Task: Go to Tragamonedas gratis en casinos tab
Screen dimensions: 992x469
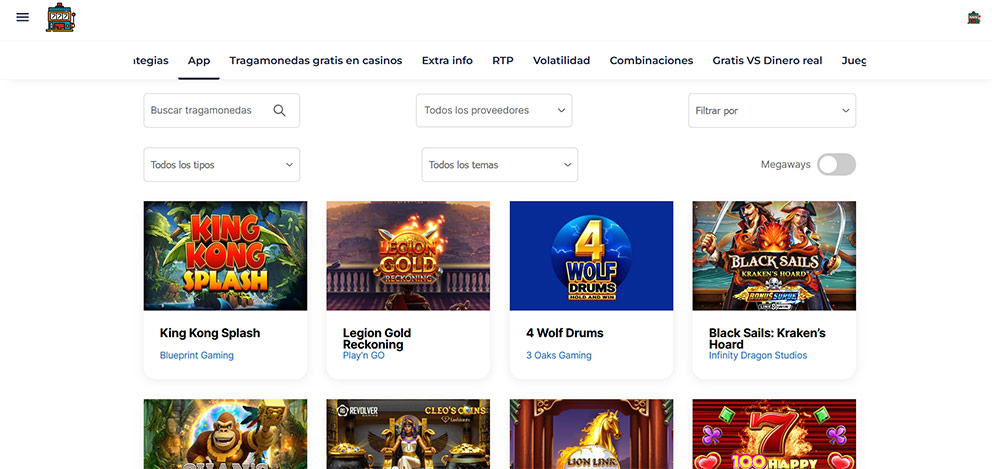Action: coord(316,61)
